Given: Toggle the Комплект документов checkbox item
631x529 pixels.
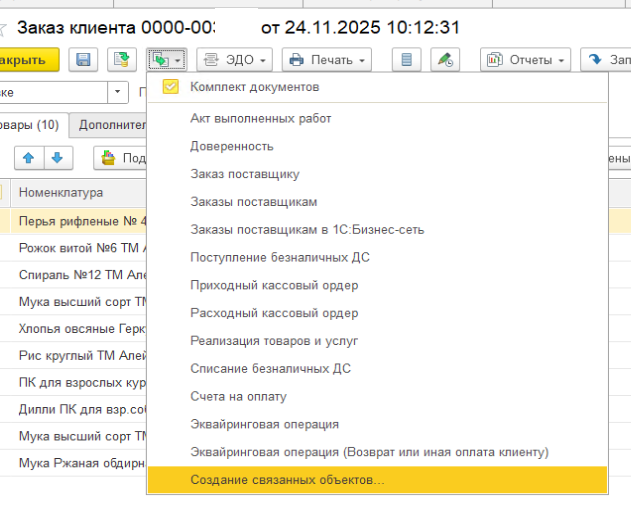Looking at the screenshot, I should 377,87.
